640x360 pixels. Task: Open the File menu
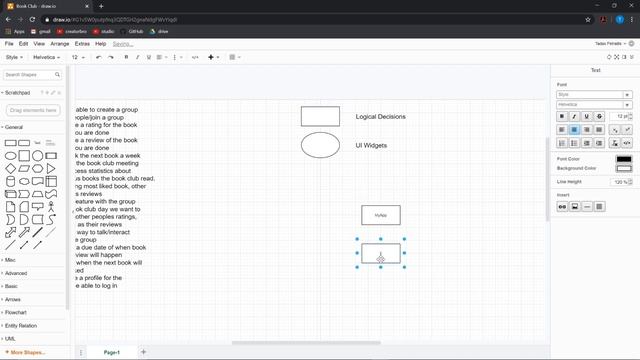point(9,44)
